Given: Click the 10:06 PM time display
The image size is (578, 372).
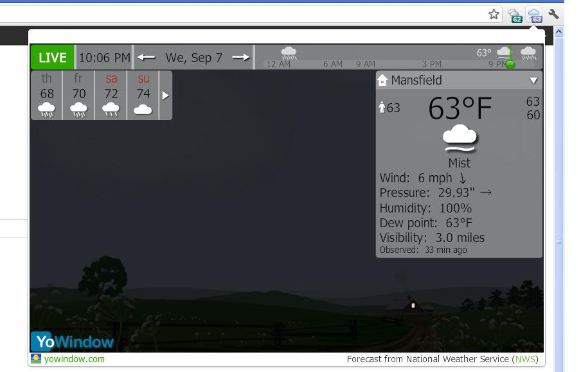Looking at the screenshot, I should [x=104, y=58].
